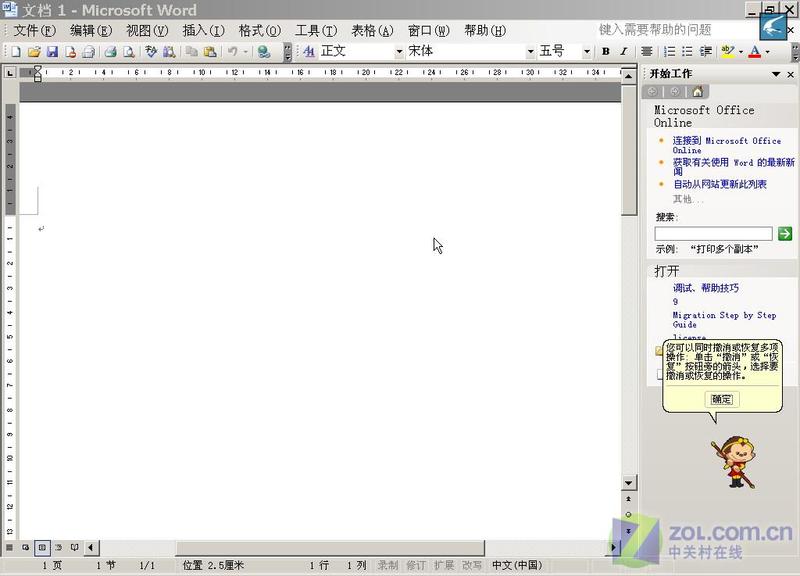This screenshot has width=800, height=576.
Task: Run Spelling and Grammar check icon
Action: point(151,52)
